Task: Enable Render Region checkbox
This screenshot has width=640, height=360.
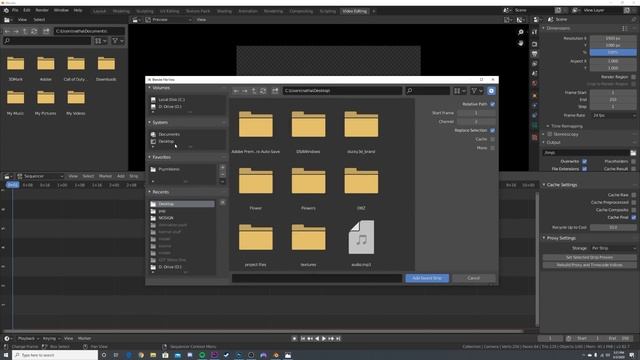Action: click(633, 77)
